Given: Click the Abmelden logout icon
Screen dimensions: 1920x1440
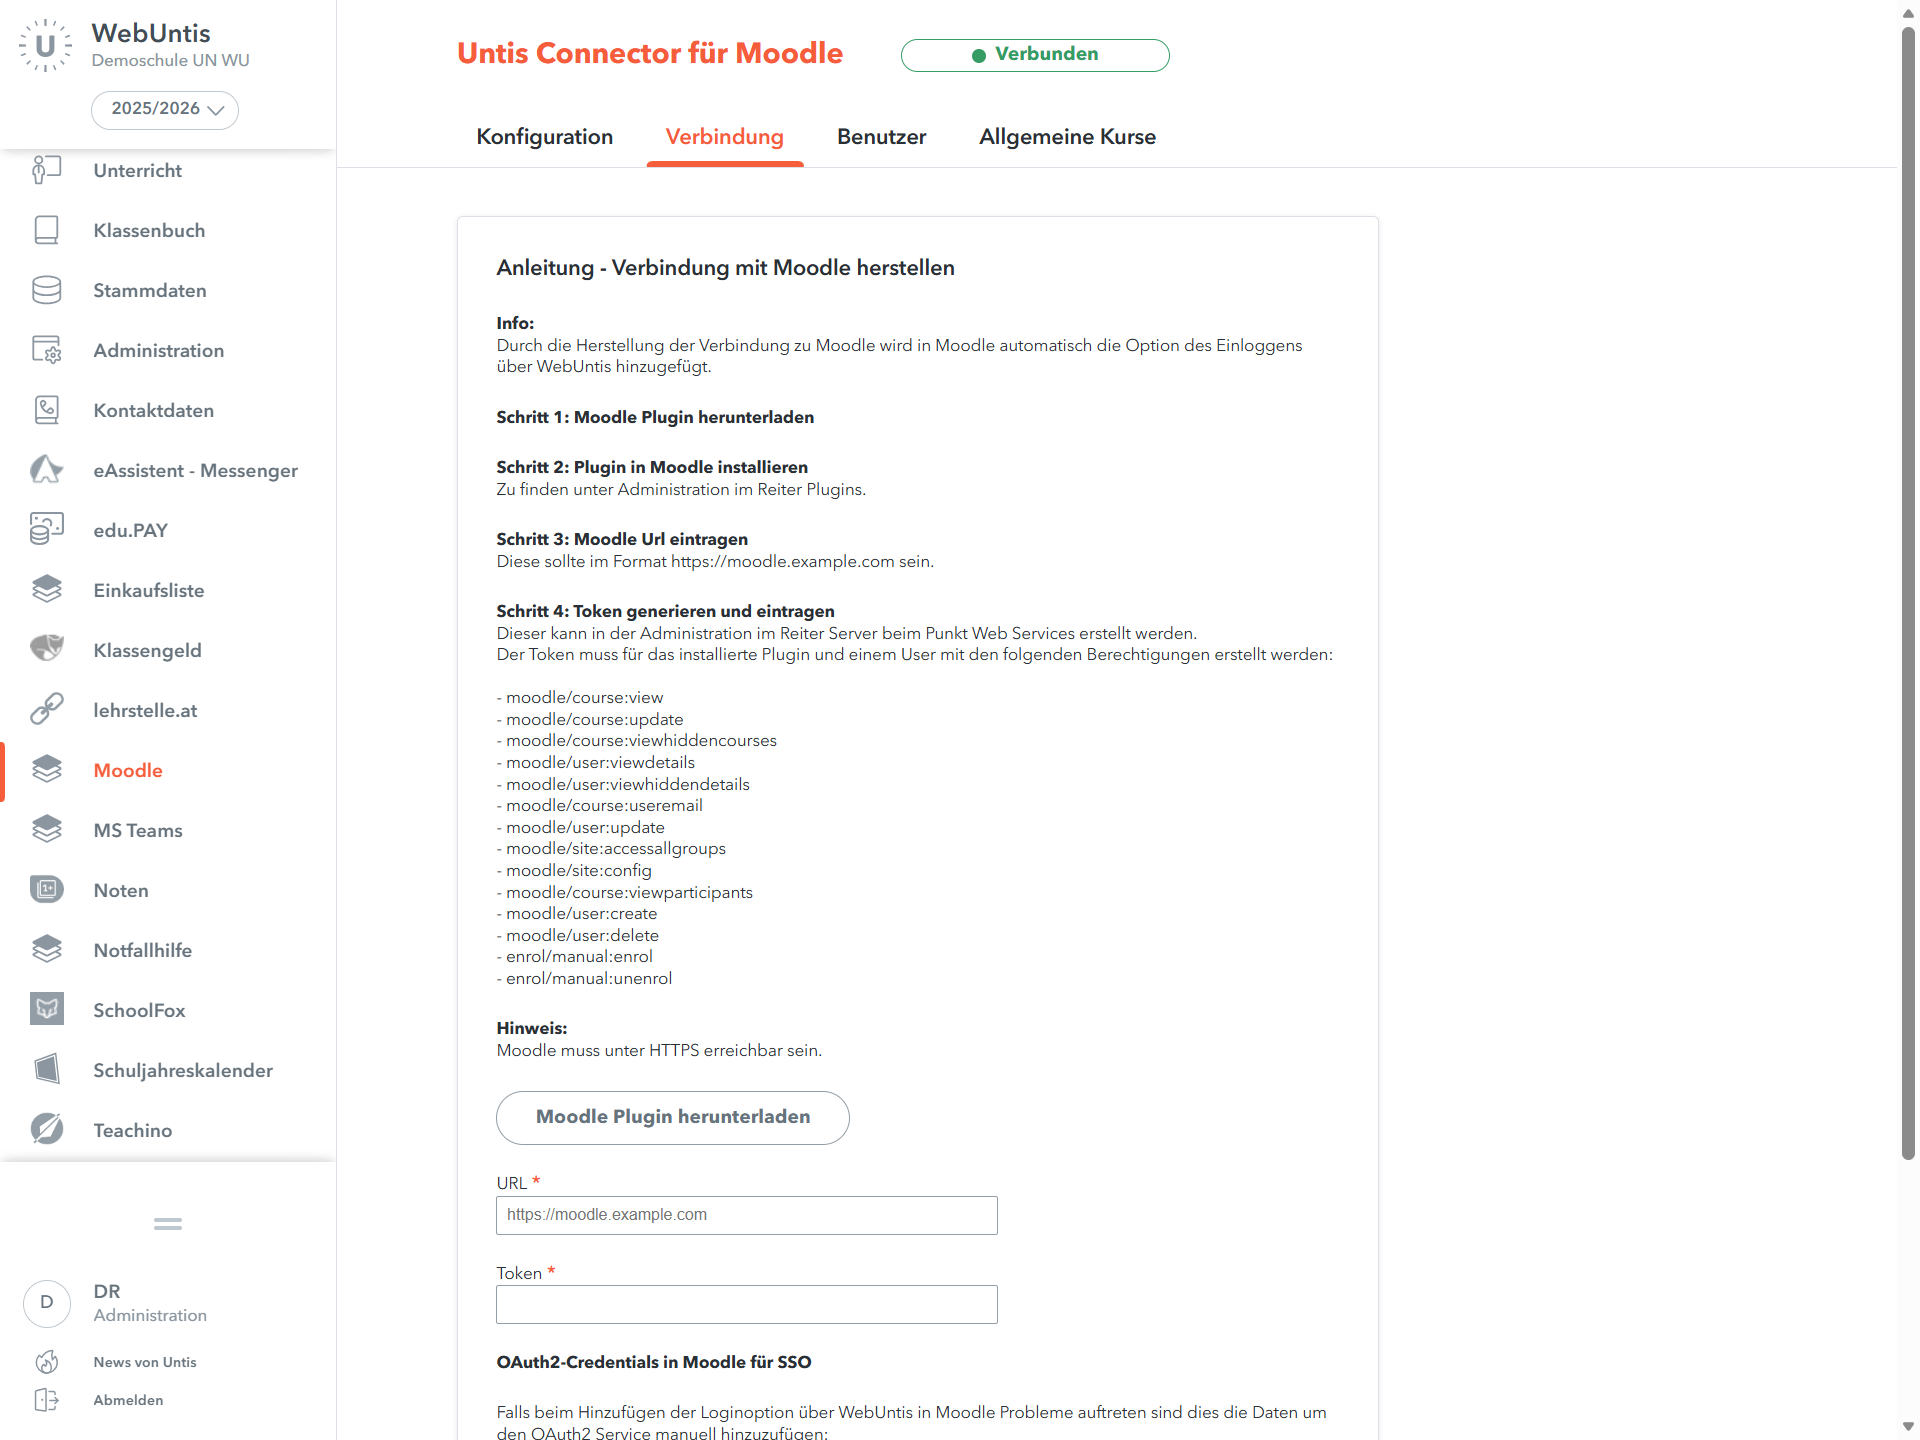Looking at the screenshot, I should tap(46, 1400).
